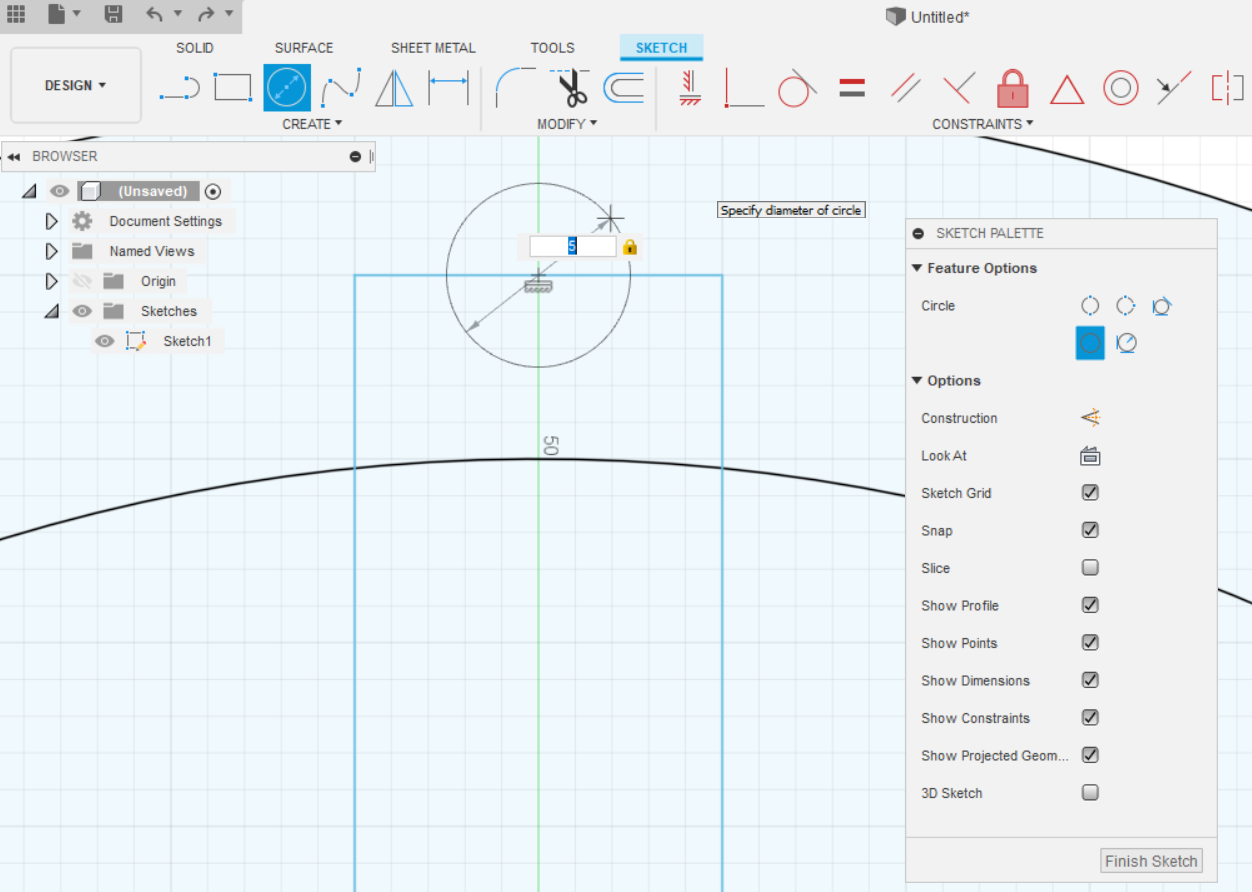Expand the Document Settings node
This screenshot has height=892, width=1252.
(52, 221)
